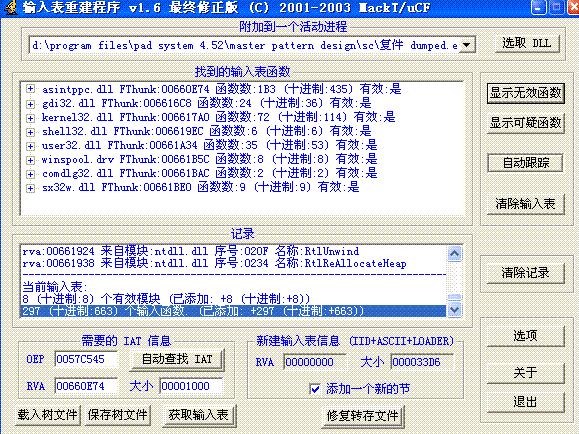Click the 获取输入表 button

(199, 415)
